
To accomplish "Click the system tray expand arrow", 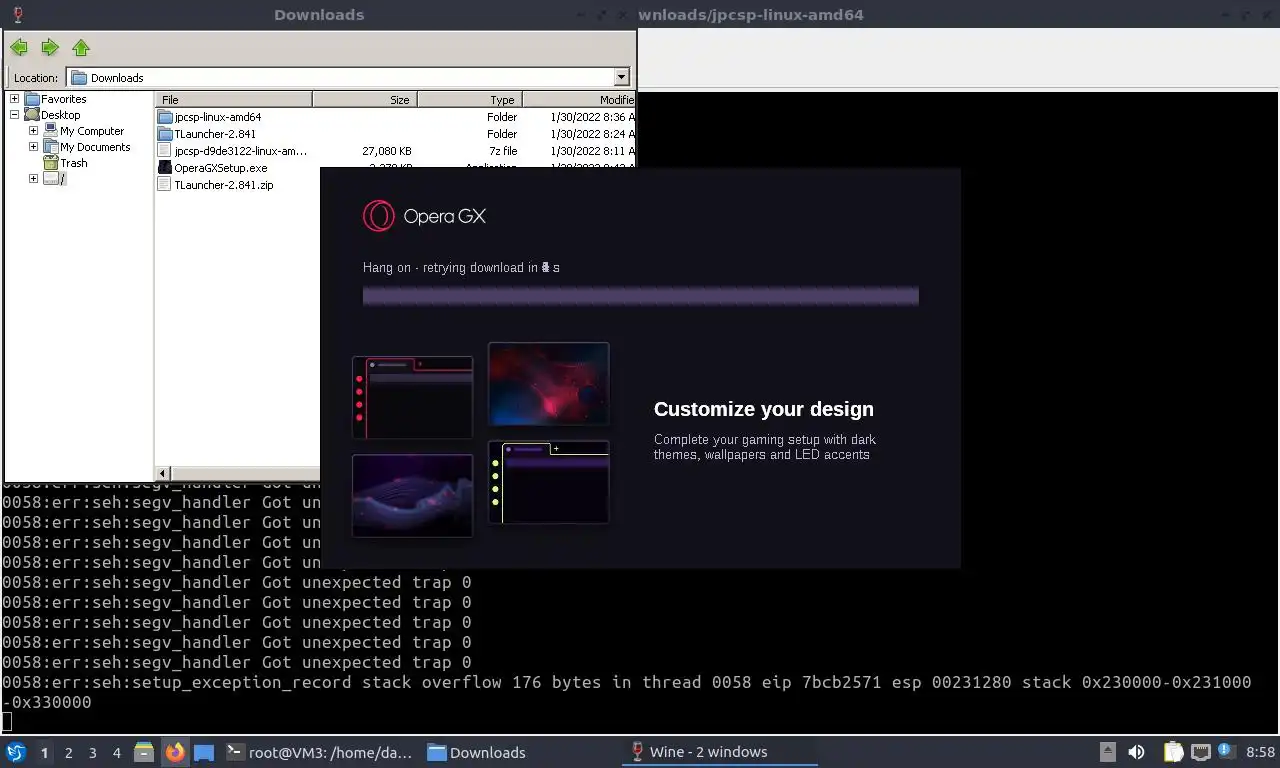I will tap(1108, 752).
